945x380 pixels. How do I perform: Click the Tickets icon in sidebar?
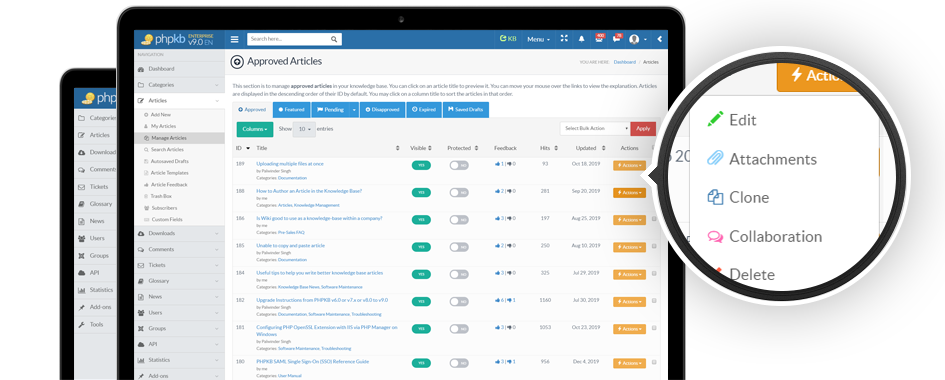tap(141, 265)
